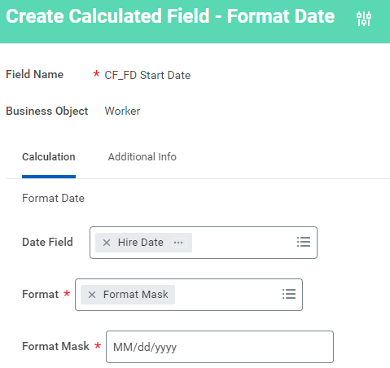
Task: Switch to the Calculation tab
Action: pos(49,157)
